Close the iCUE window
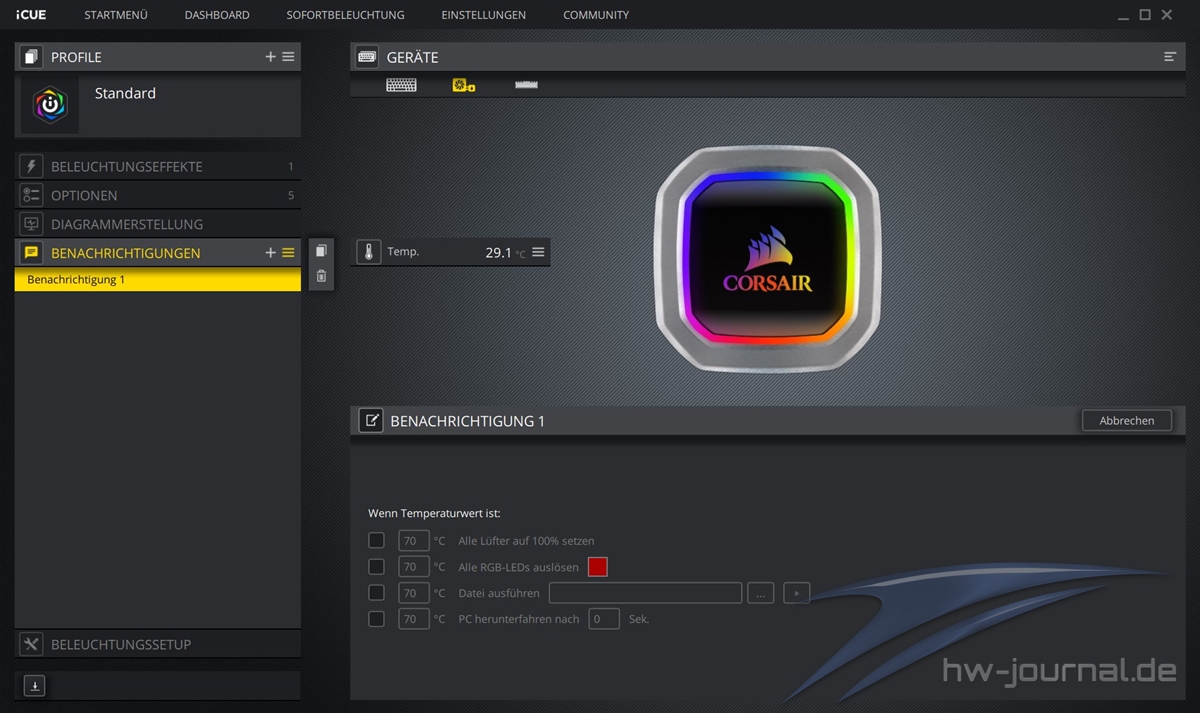This screenshot has height=713, width=1200. click(1167, 15)
